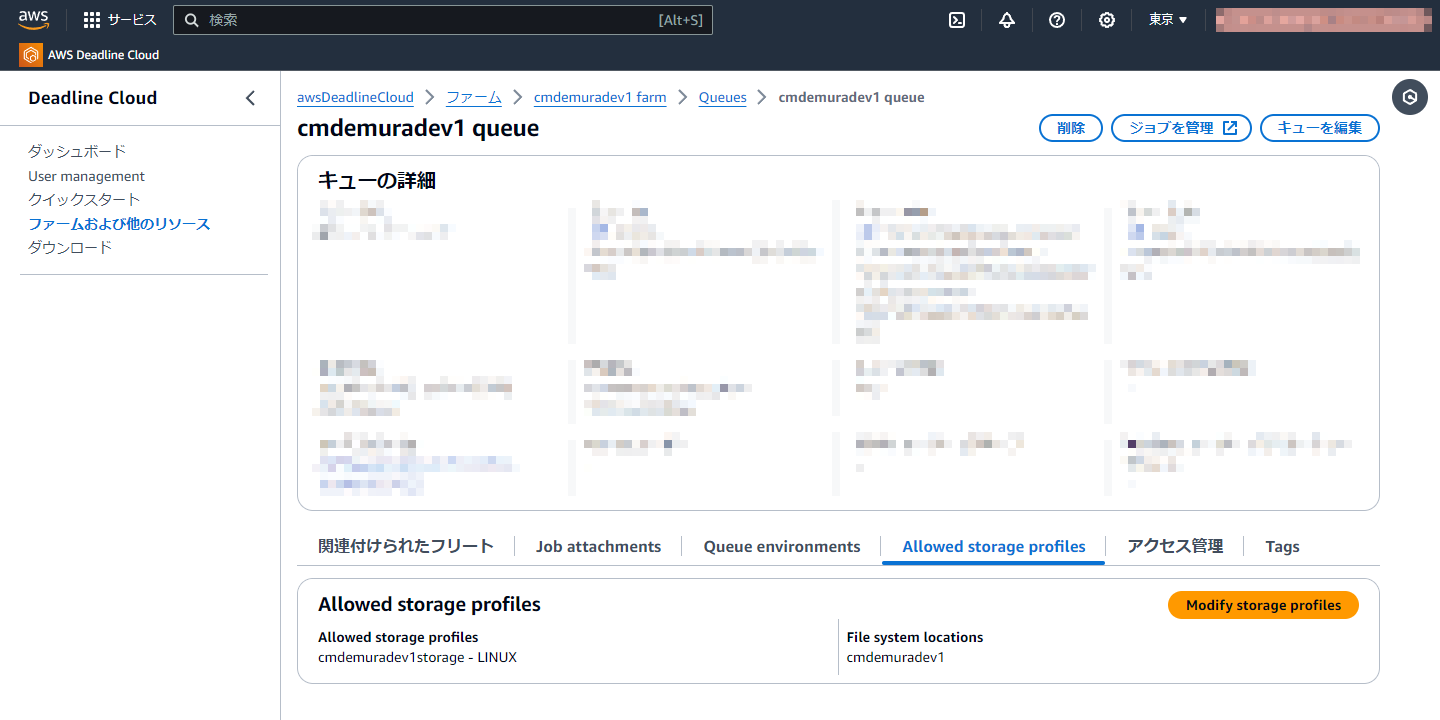Click the AWS logo home icon
Viewport: 1440px width, 720px height.
pos(34,19)
